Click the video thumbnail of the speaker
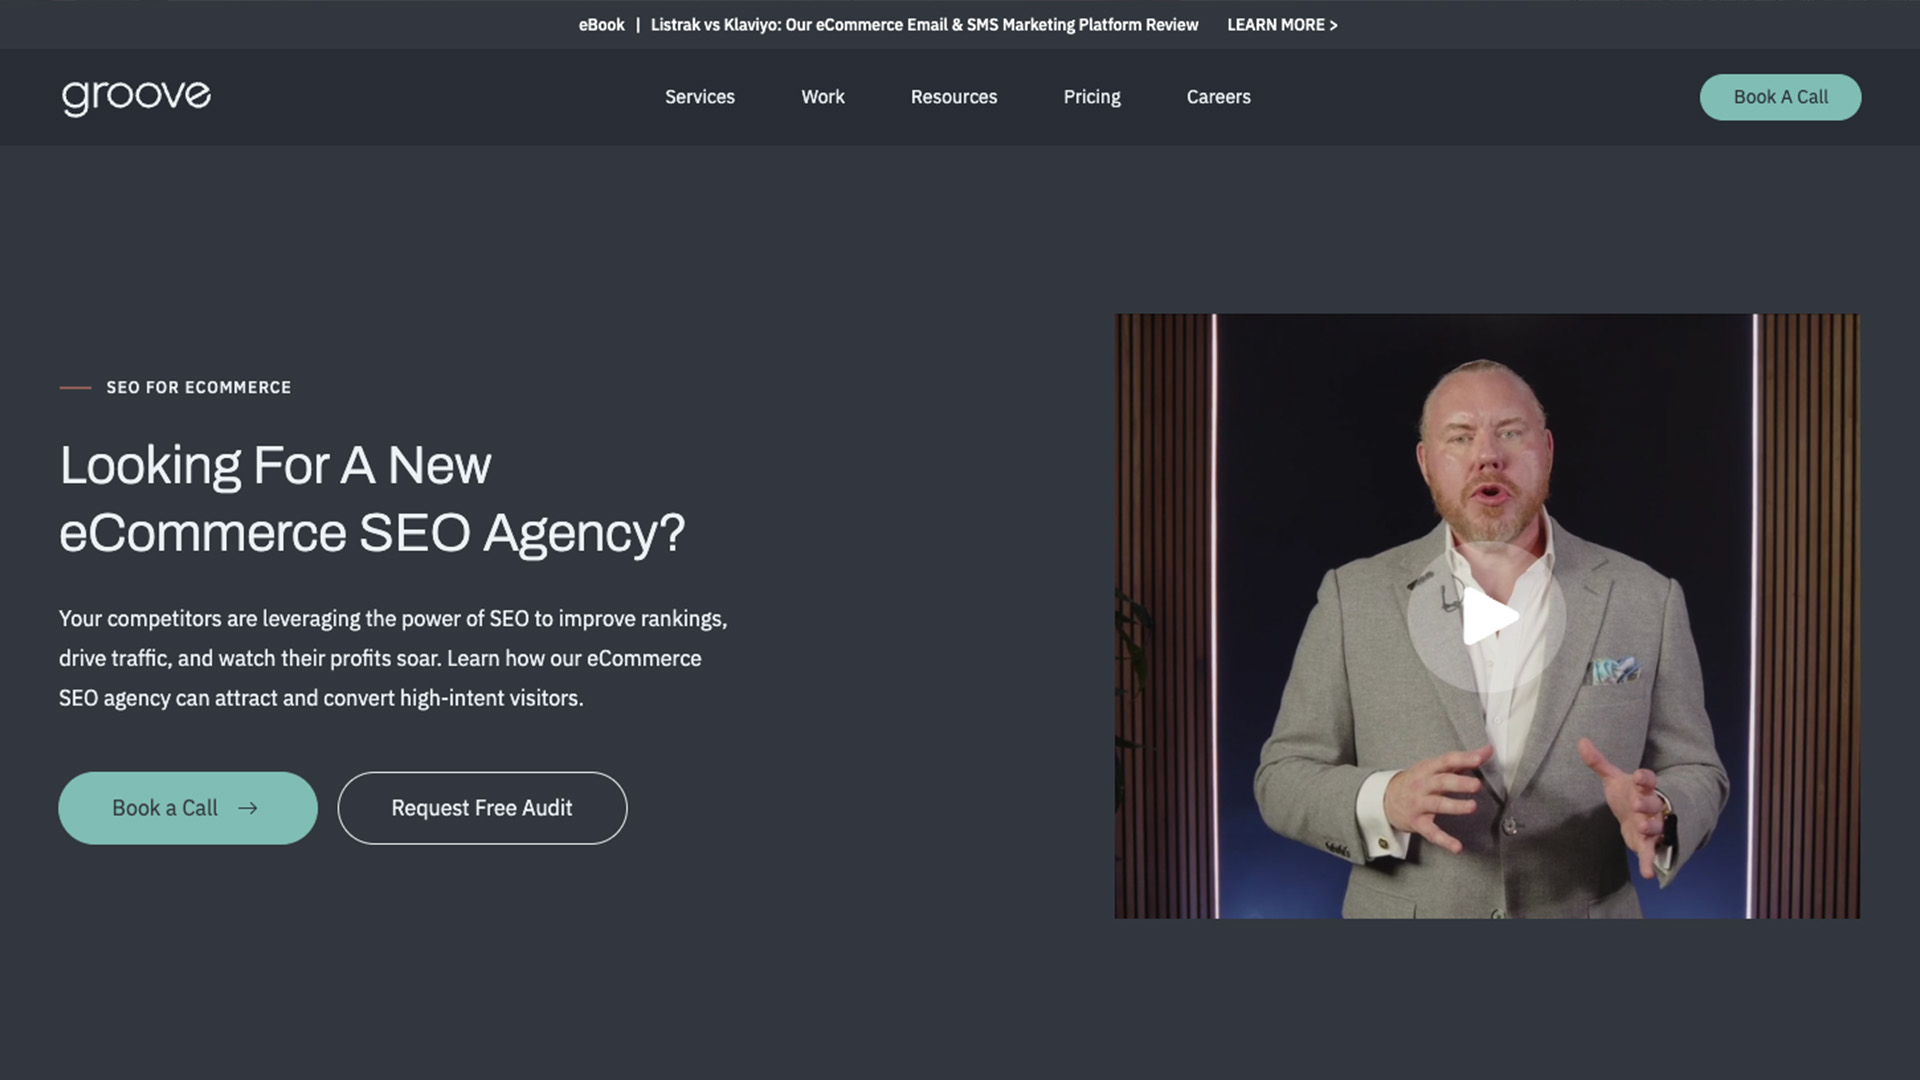The width and height of the screenshot is (1920, 1080). tap(1487, 616)
